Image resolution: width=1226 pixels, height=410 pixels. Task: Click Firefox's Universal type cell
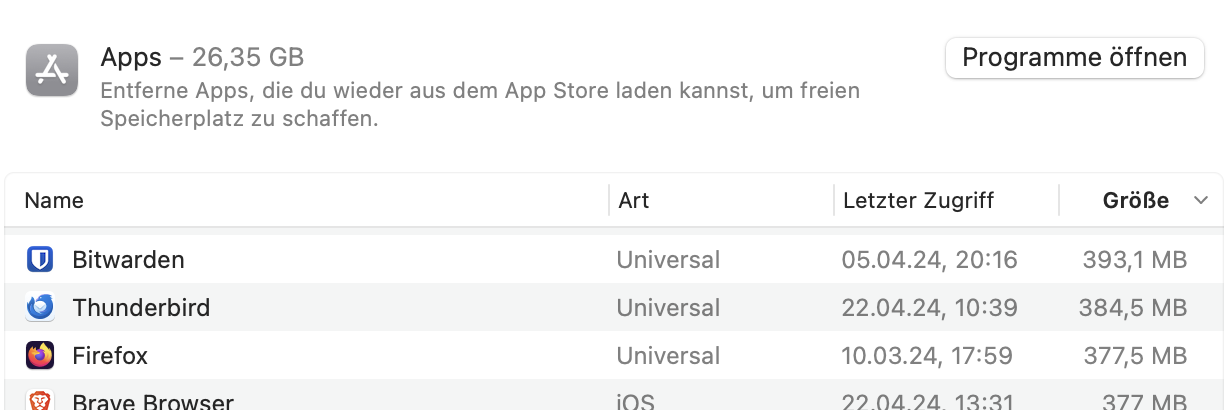coord(668,355)
